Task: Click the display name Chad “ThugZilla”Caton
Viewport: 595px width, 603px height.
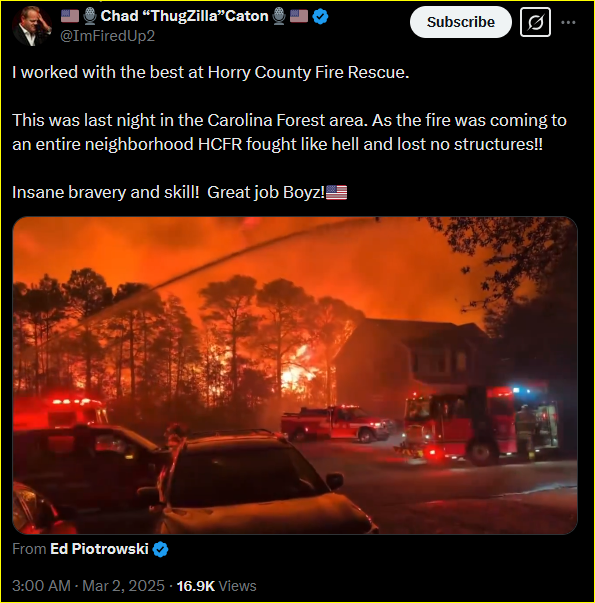Action: (x=184, y=16)
